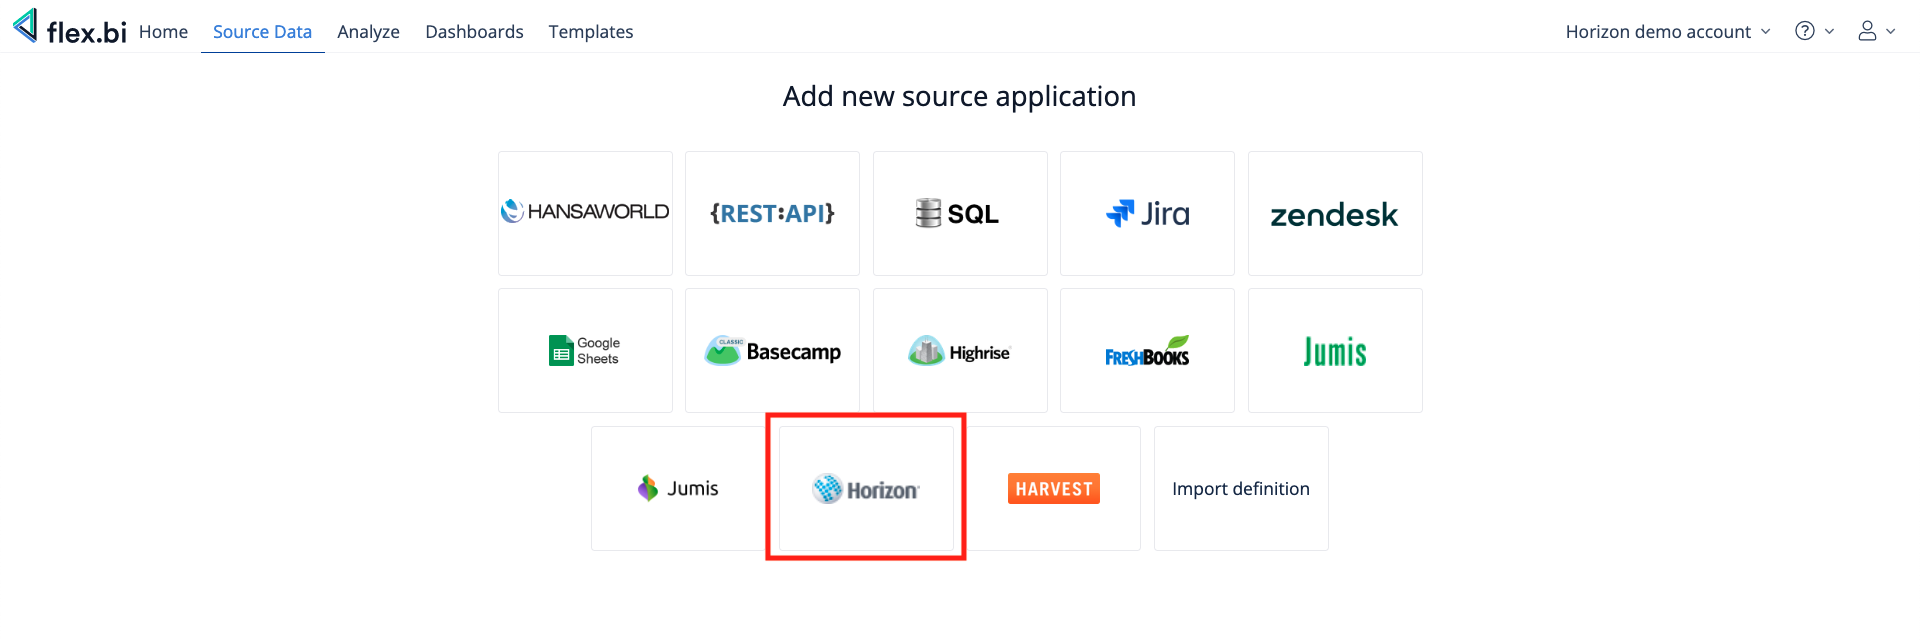Choose the REST API source tile
The width and height of the screenshot is (1920, 640).
[x=772, y=213]
